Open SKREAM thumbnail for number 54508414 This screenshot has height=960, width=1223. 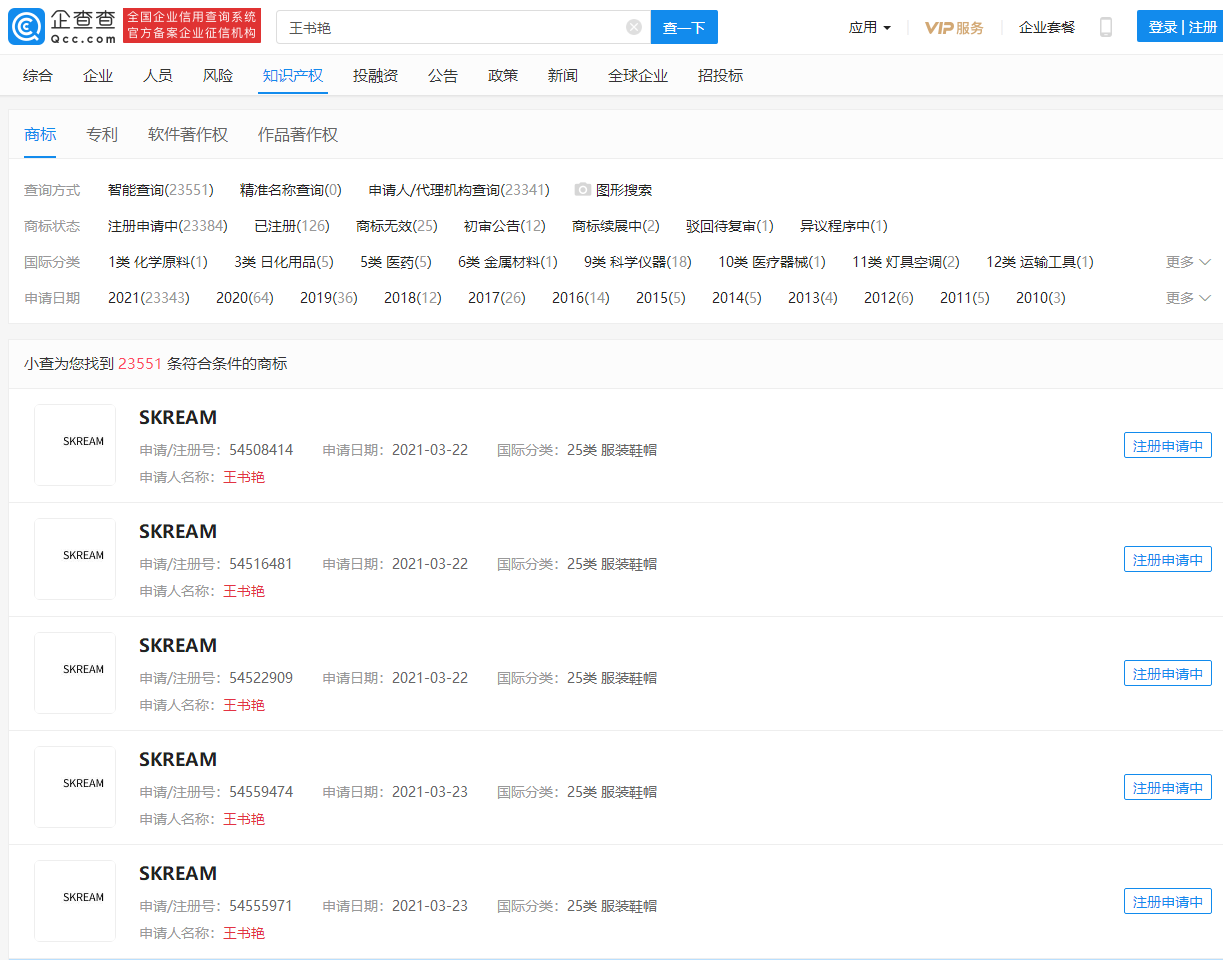[75, 445]
